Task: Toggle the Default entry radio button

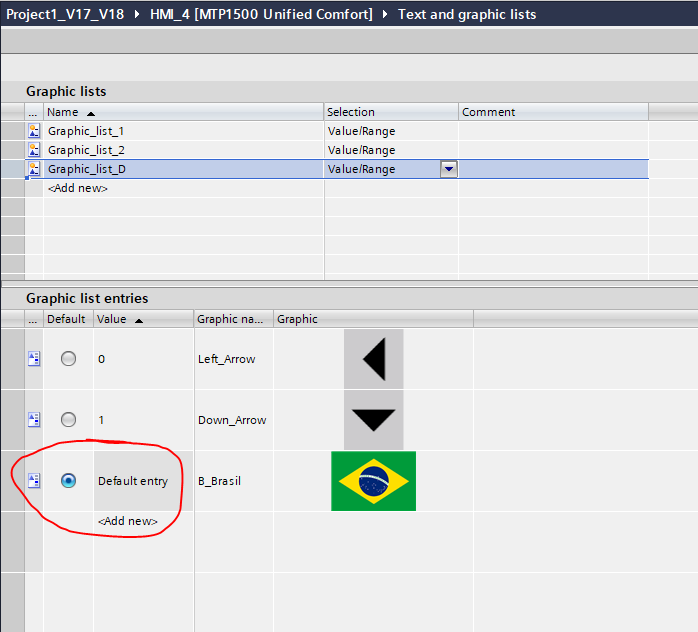Action: (68, 481)
